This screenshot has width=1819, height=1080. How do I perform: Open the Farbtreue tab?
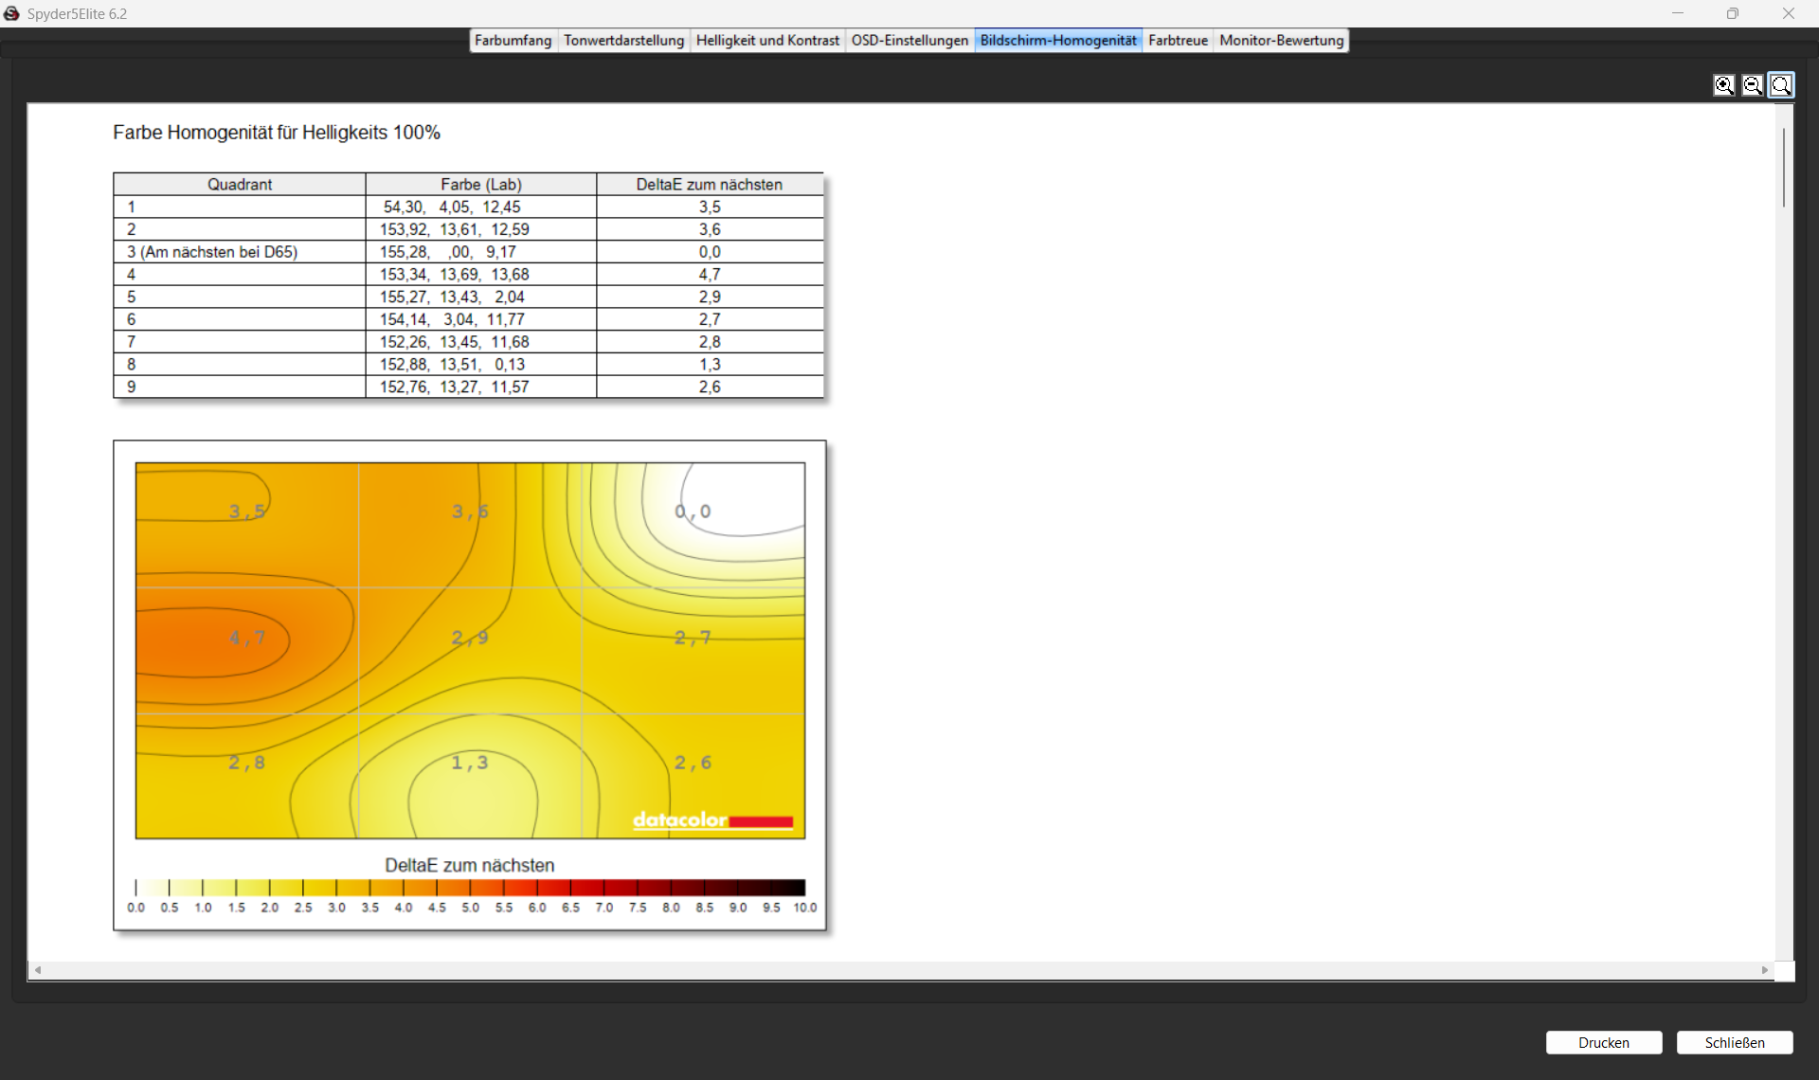point(1177,40)
